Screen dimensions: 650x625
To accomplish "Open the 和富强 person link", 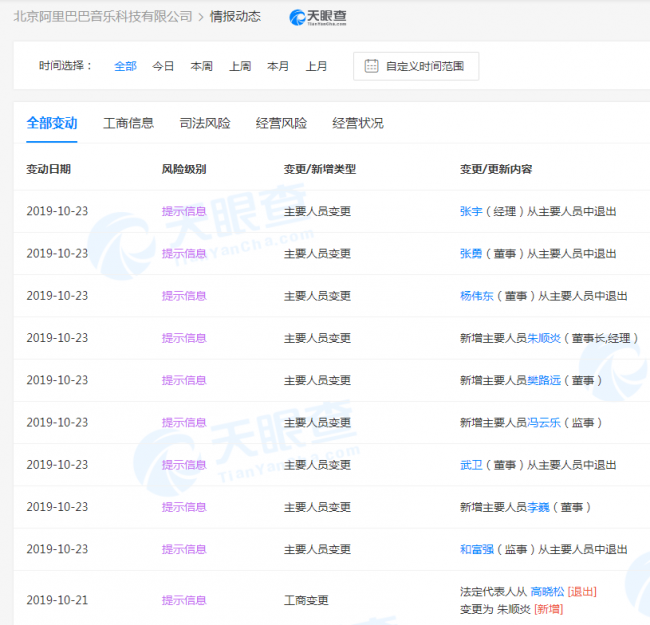I will point(477,550).
